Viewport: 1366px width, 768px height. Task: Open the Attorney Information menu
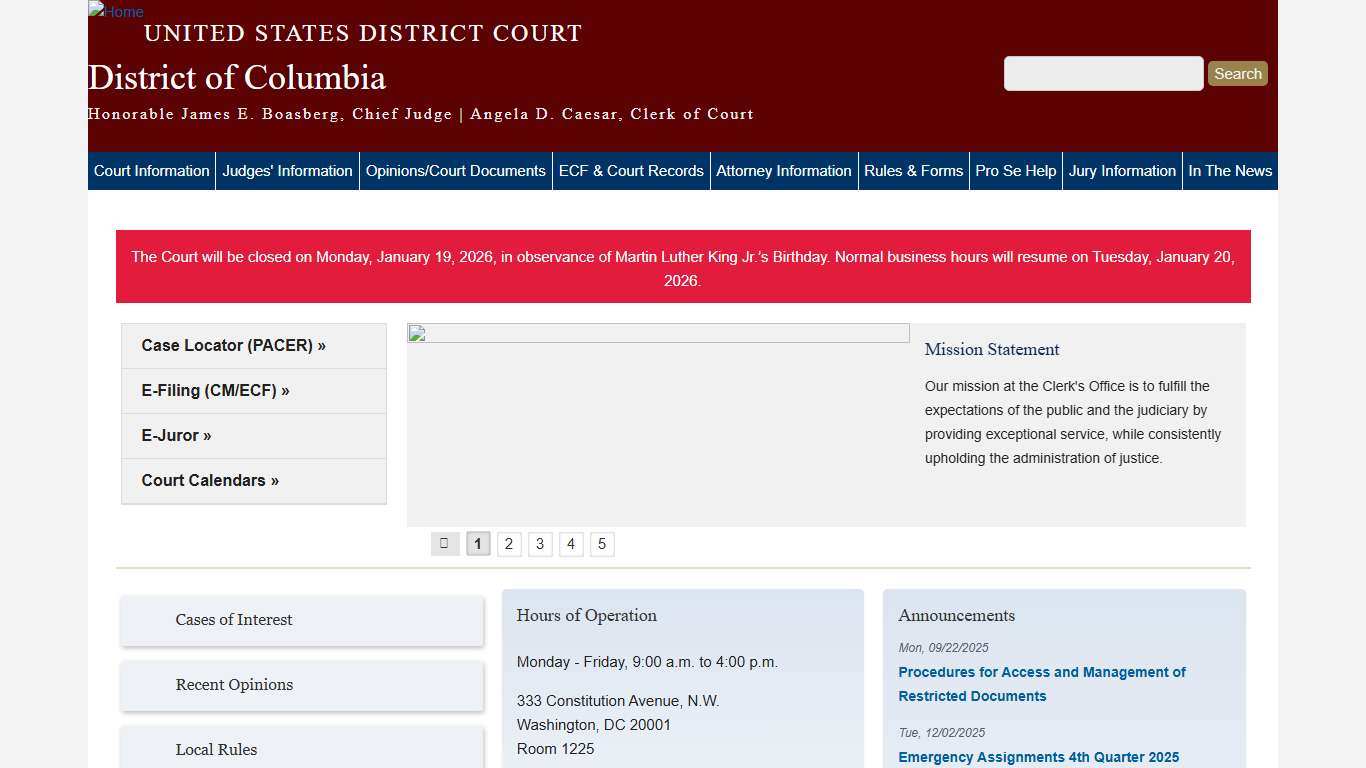(x=783, y=170)
